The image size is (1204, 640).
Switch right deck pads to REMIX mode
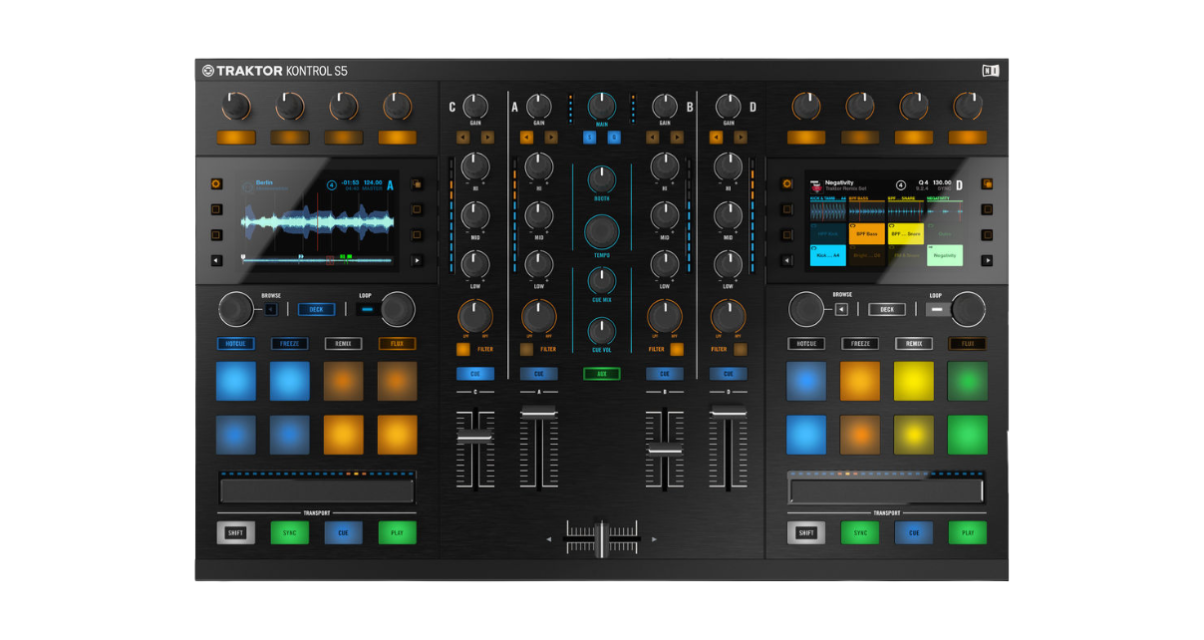[x=913, y=343]
